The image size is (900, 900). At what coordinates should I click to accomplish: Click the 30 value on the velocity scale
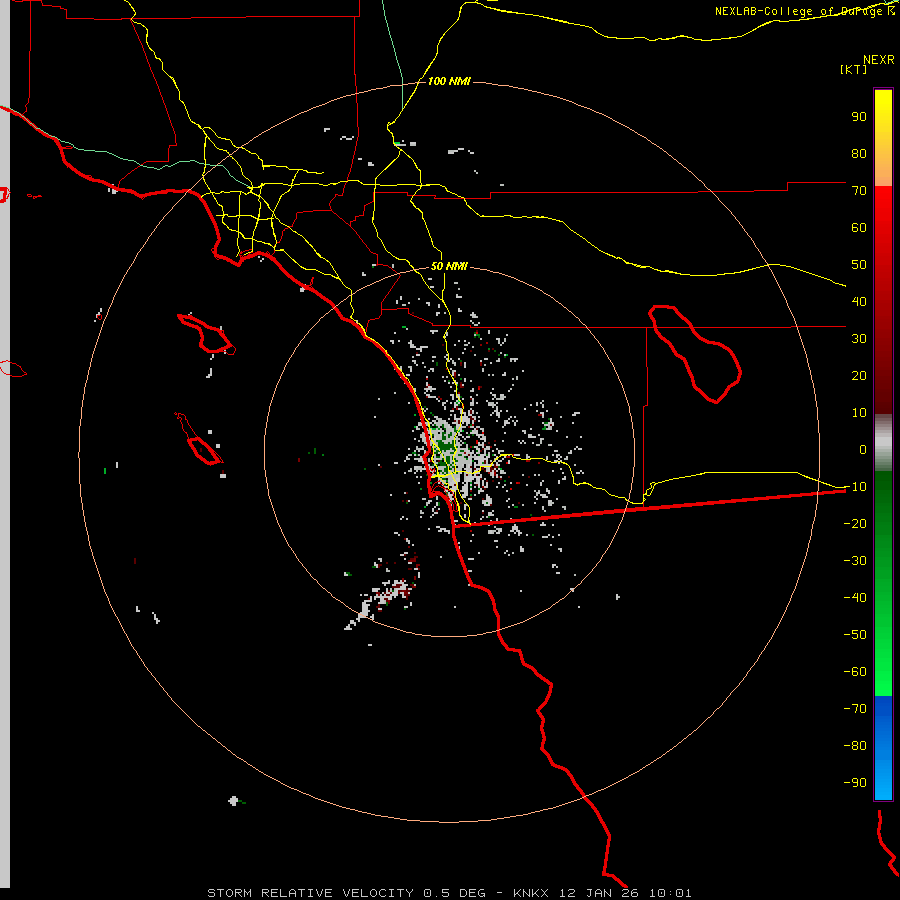(859, 339)
